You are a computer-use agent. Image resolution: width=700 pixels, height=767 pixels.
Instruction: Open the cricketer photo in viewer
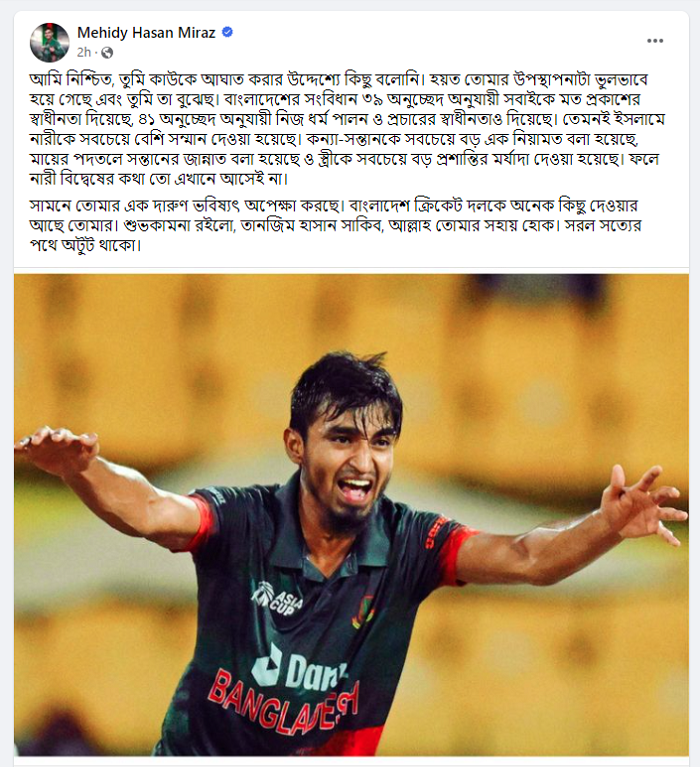click(351, 515)
